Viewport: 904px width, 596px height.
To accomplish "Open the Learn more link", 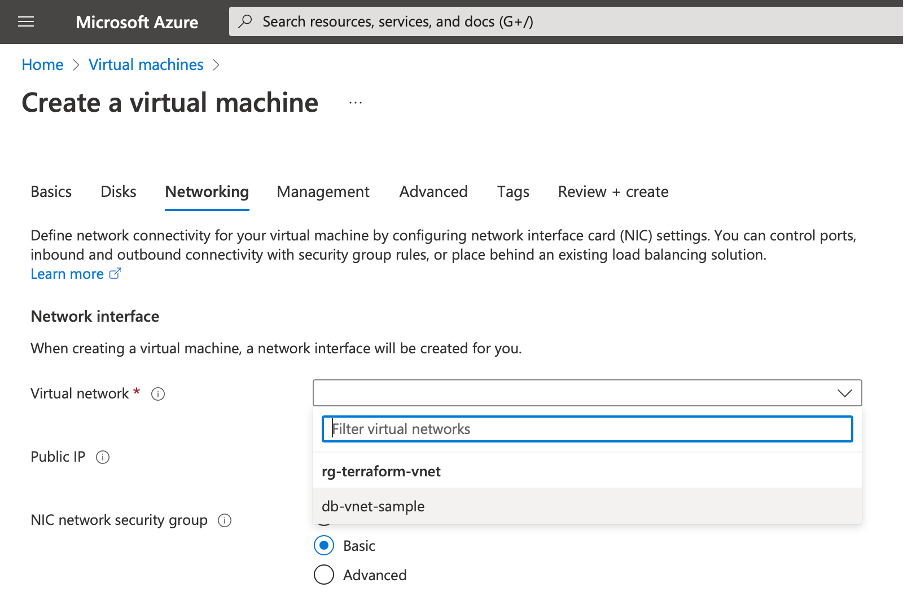I will (x=67, y=274).
